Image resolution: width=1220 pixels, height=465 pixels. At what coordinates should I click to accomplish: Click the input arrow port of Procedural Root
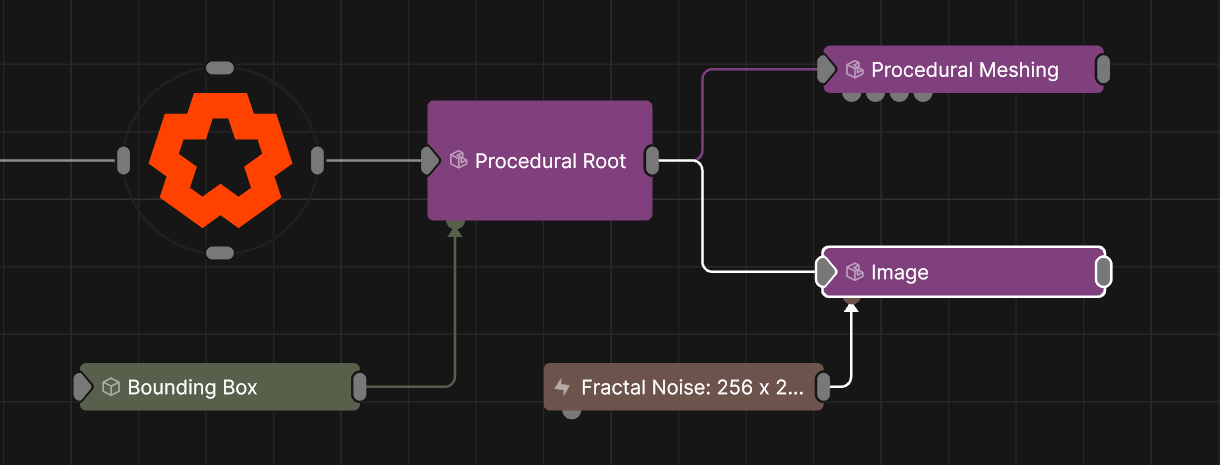(430, 160)
